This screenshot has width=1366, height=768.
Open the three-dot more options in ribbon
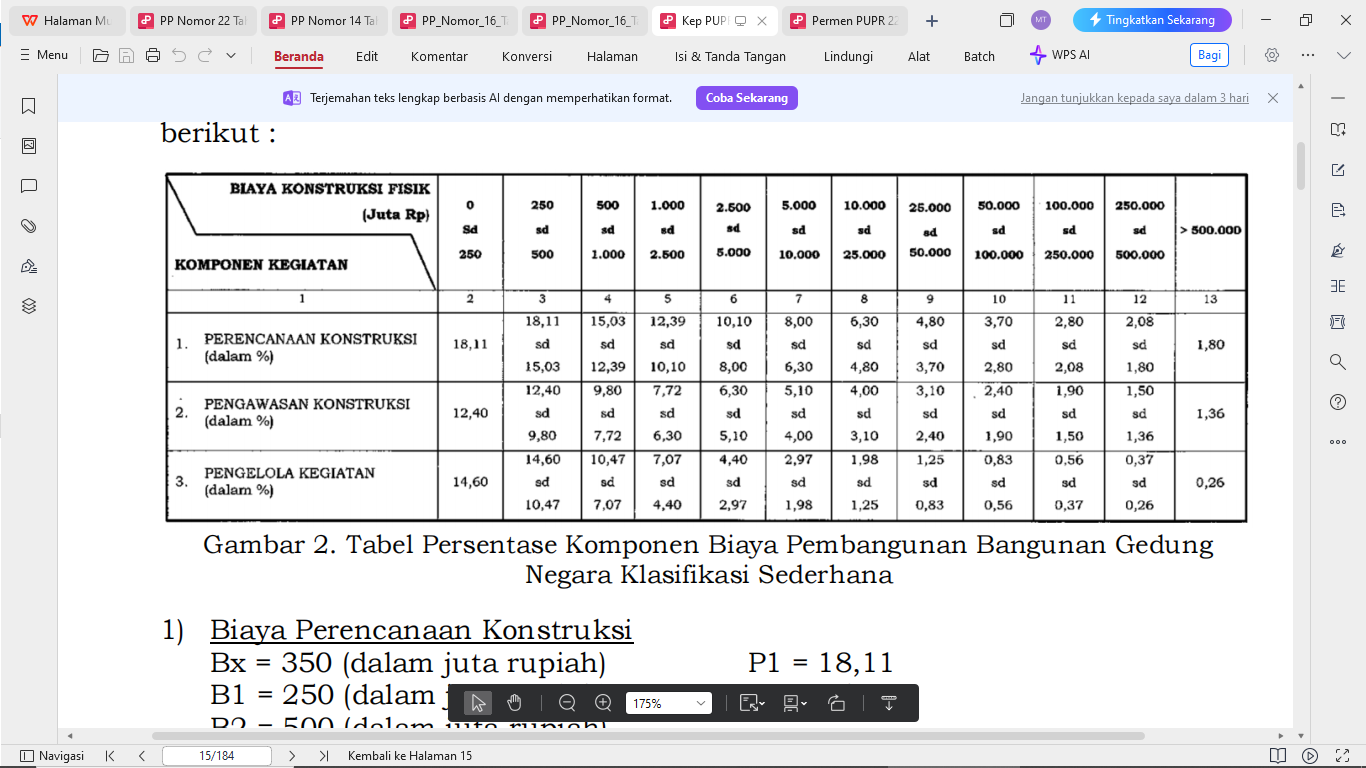(1308, 56)
